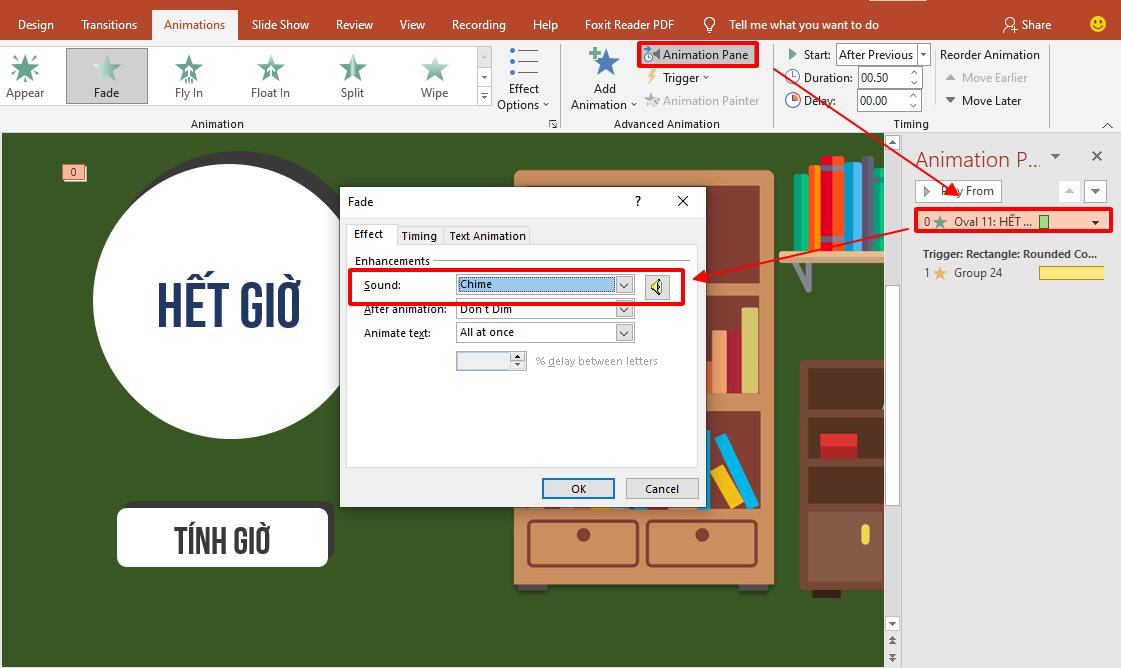Screen dimensions: 1121x668
Task: Click Play From in the Animation Pane
Action: (x=957, y=191)
